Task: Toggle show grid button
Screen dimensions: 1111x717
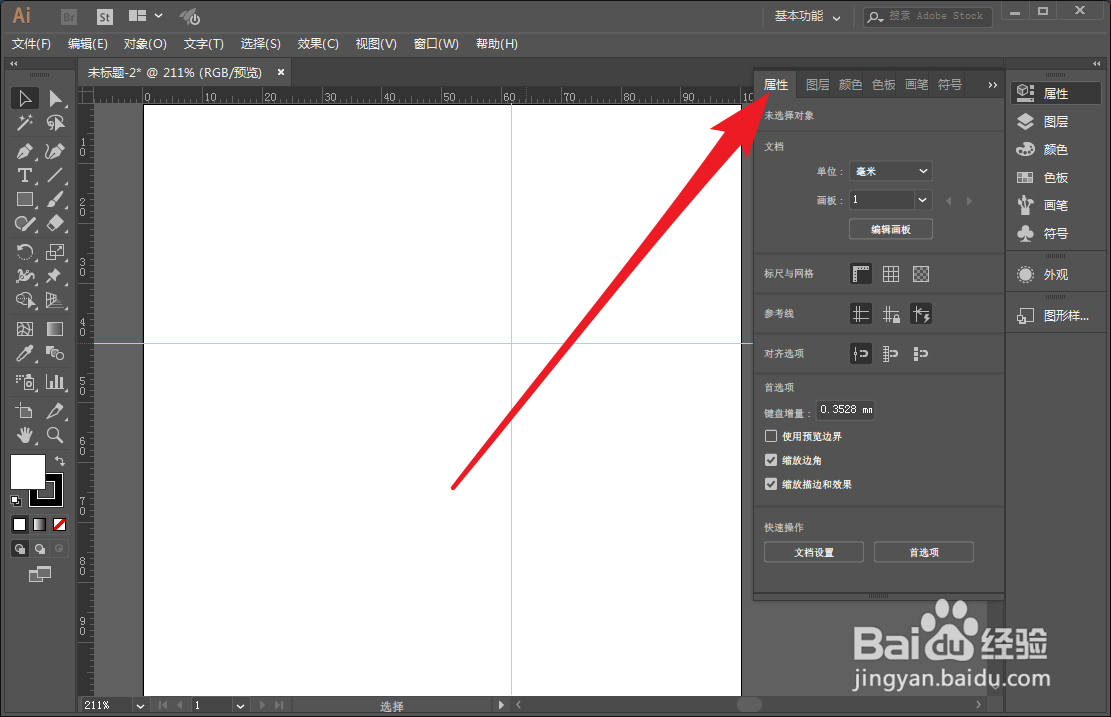Action: (x=891, y=273)
